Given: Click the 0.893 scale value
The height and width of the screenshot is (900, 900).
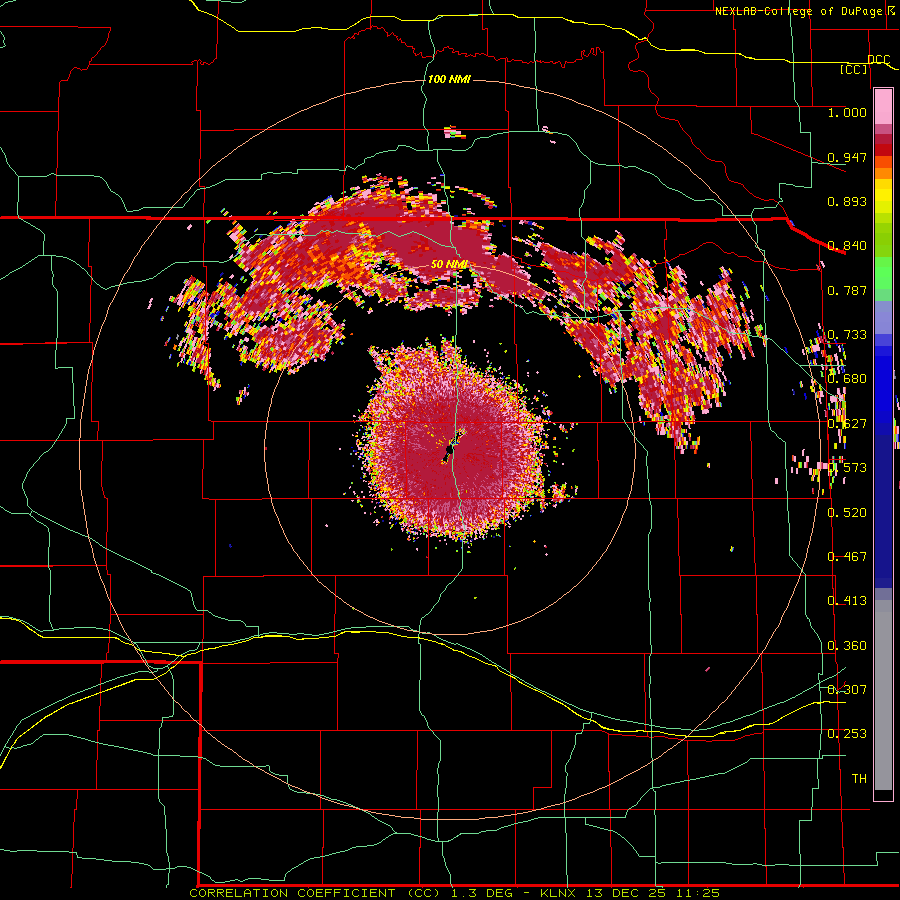Looking at the screenshot, I should 847,201.
